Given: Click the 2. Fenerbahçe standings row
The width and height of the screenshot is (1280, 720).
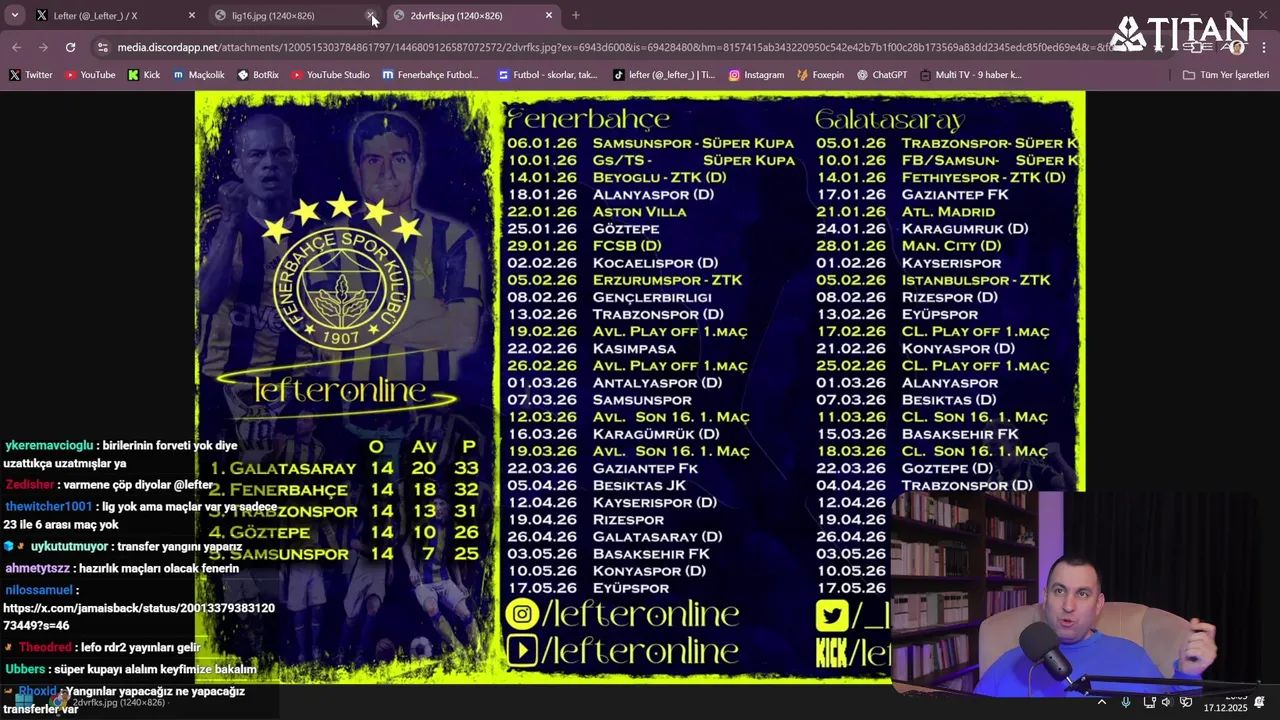Looking at the screenshot, I should coord(344,490).
